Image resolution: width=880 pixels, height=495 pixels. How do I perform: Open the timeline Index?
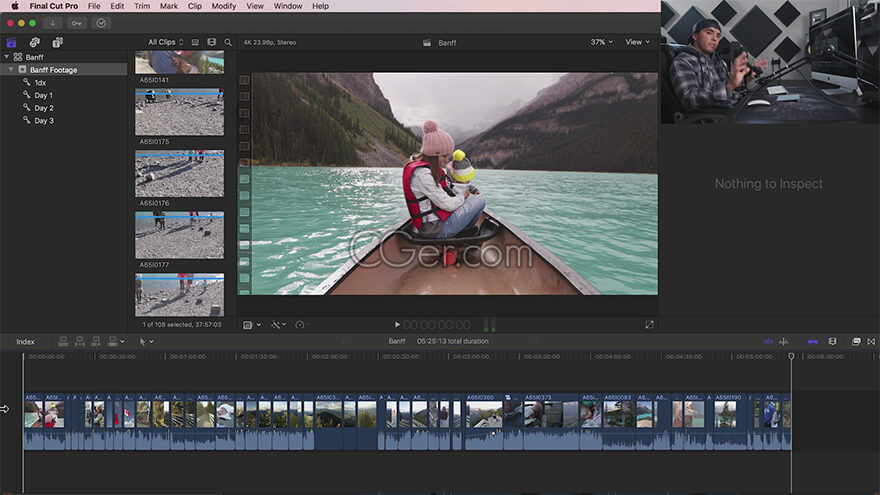coord(25,342)
